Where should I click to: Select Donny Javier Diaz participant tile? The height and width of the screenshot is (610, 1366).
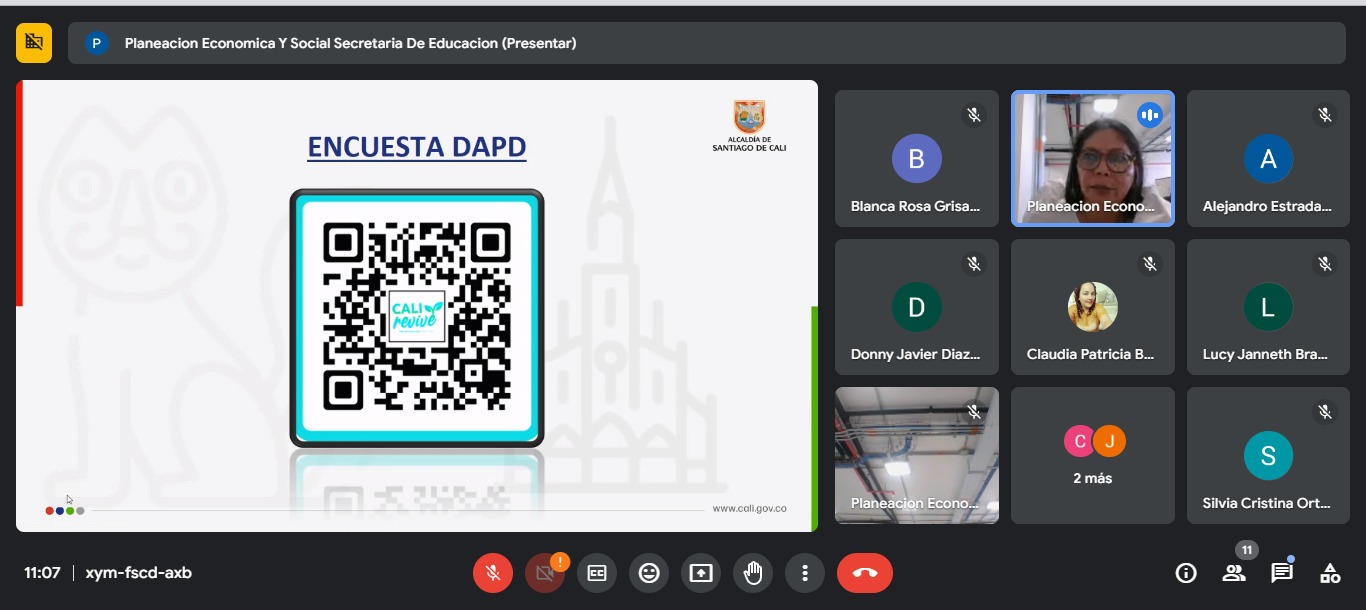[917, 307]
